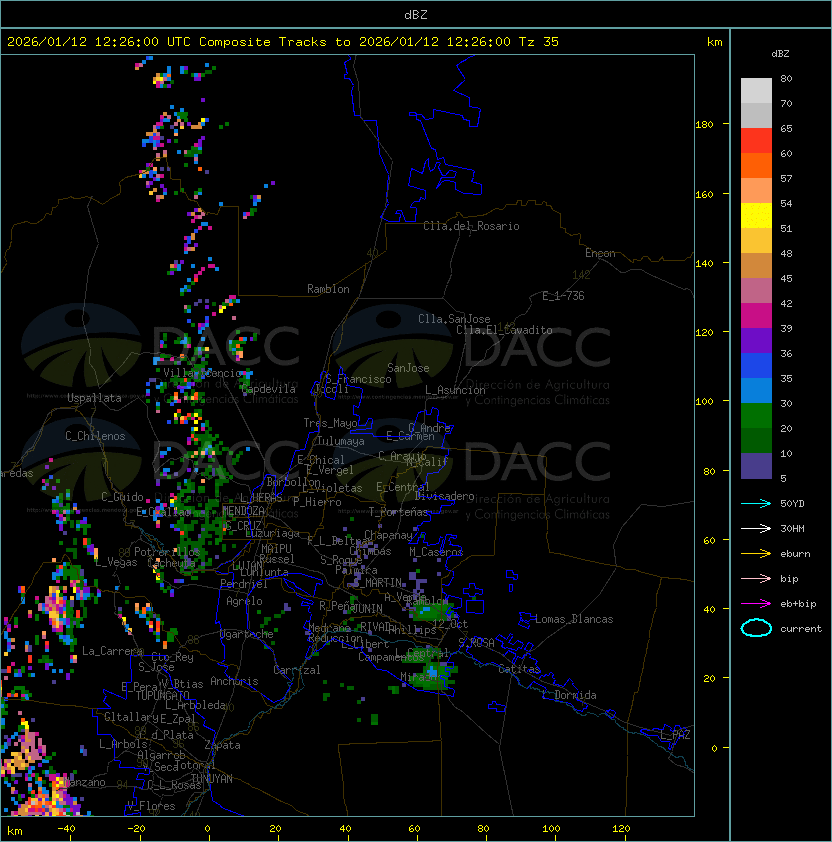Select the red legend swatch between 65 and 60
The image size is (832, 842).
coord(756,140)
